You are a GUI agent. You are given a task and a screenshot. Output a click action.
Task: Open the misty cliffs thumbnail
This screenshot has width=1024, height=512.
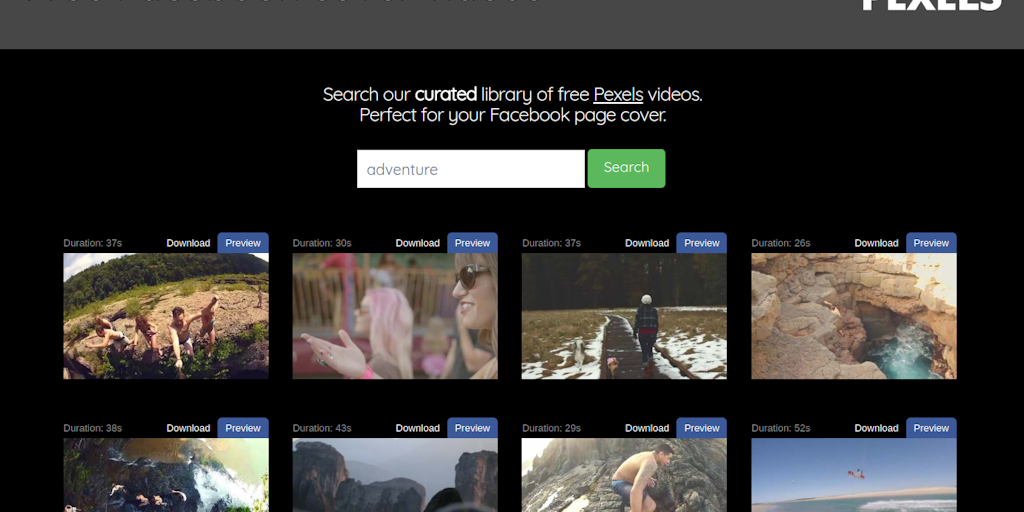pos(395,475)
